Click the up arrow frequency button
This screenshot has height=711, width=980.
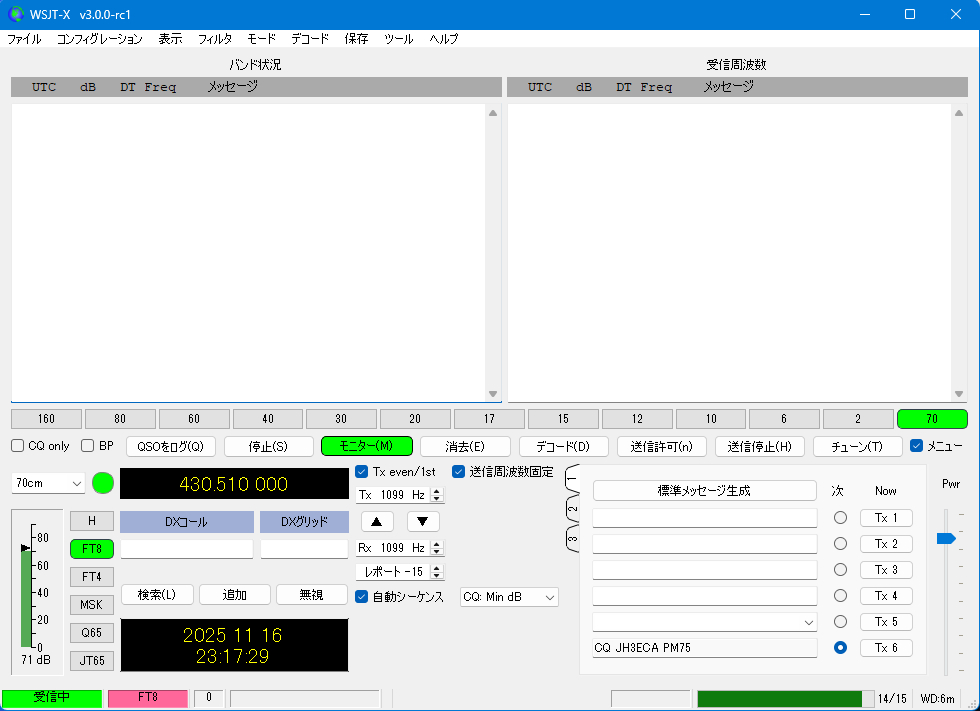click(x=377, y=521)
